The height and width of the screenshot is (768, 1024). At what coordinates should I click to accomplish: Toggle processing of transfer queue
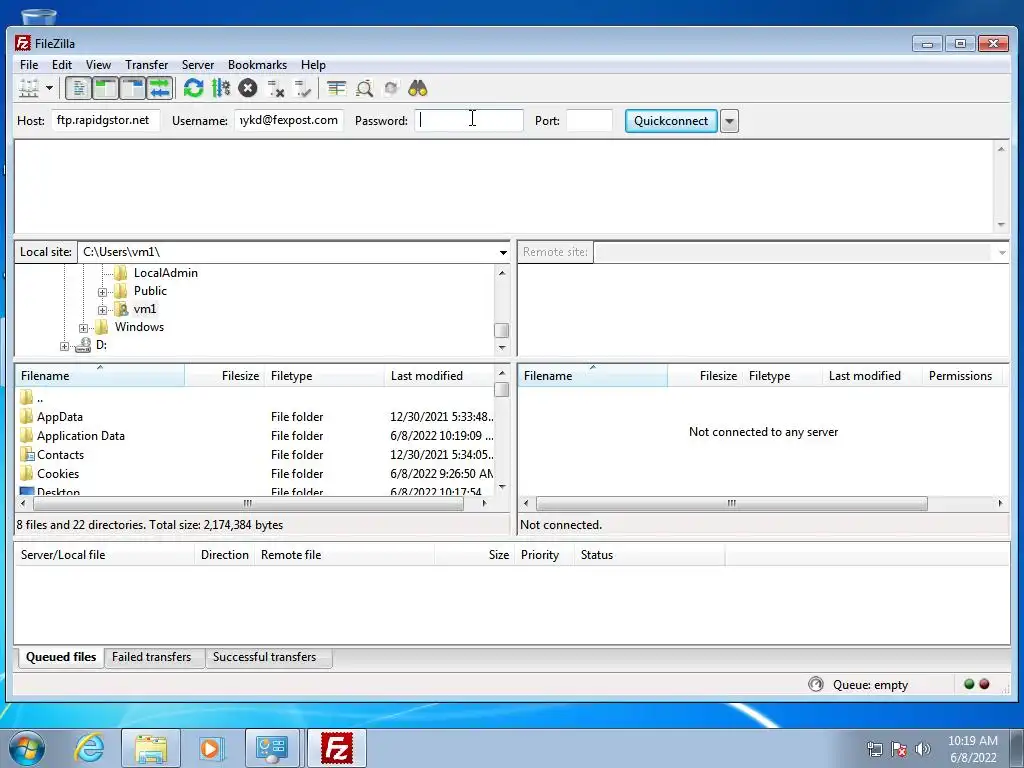point(221,88)
